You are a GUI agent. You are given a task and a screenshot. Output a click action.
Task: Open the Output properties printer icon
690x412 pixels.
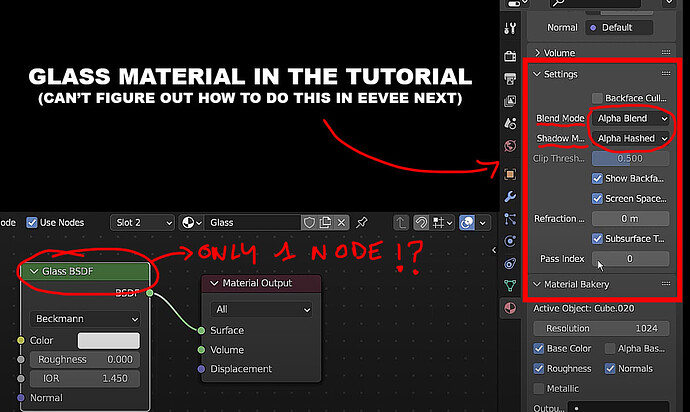click(x=510, y=79)
